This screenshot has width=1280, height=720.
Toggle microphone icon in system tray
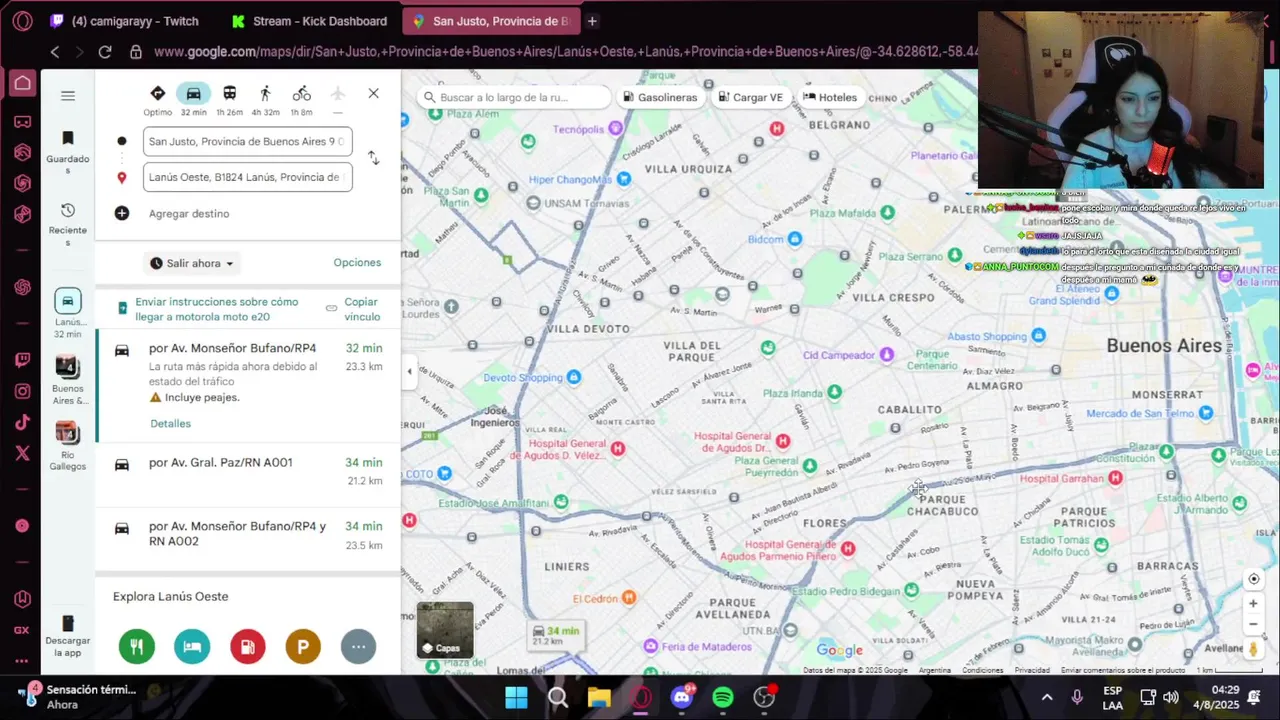(x=1077, y=697)
